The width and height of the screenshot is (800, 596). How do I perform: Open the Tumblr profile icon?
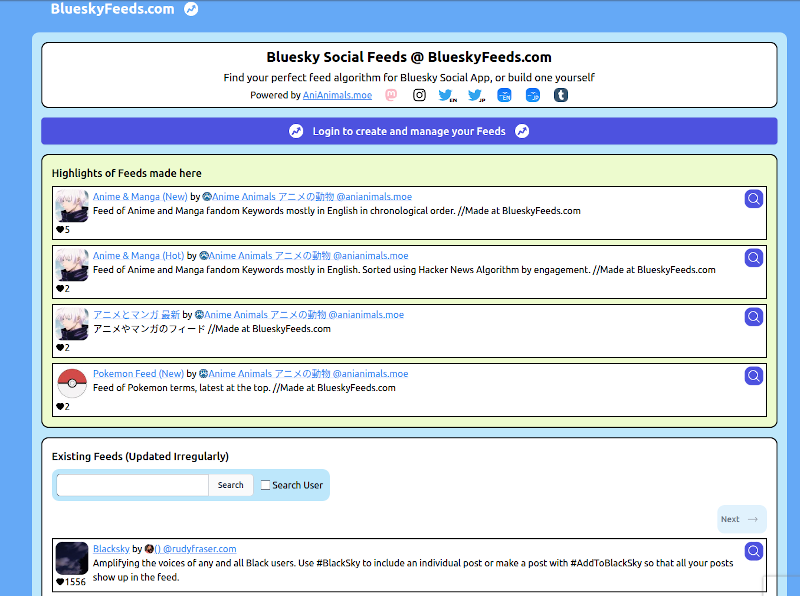click(561, 95)
